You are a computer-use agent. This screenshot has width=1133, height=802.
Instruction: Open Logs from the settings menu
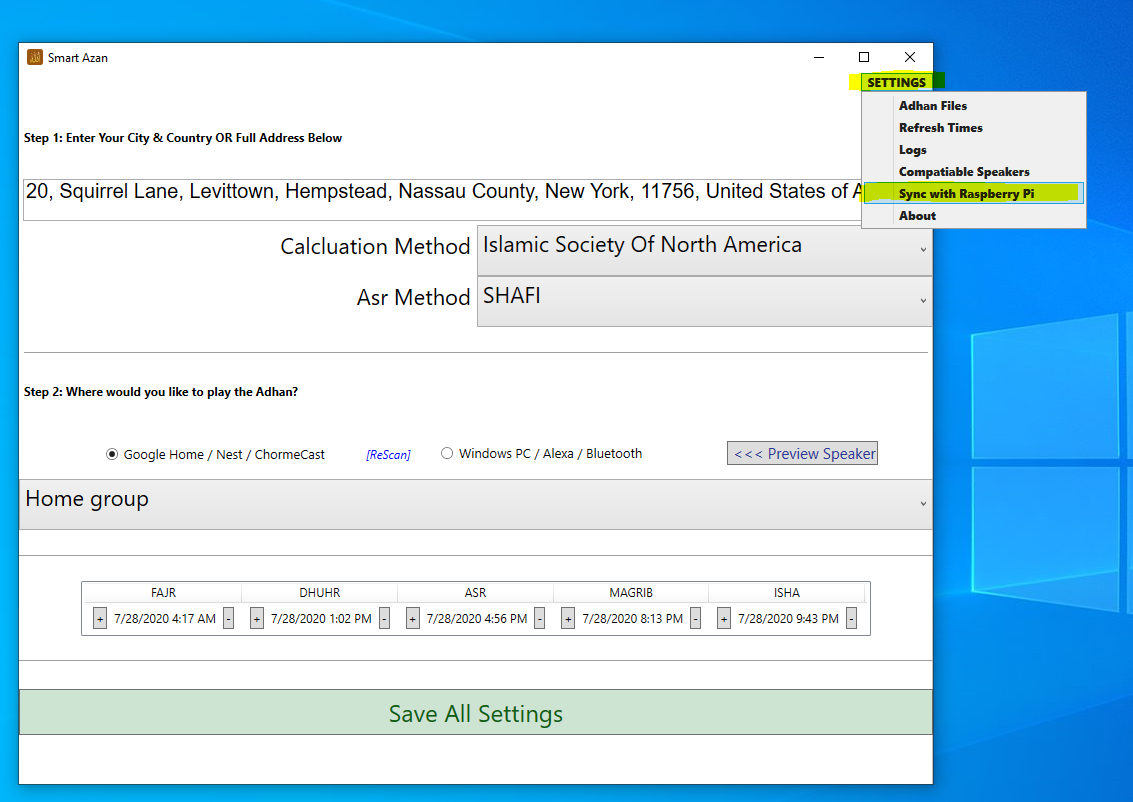(x=913, y=150)
